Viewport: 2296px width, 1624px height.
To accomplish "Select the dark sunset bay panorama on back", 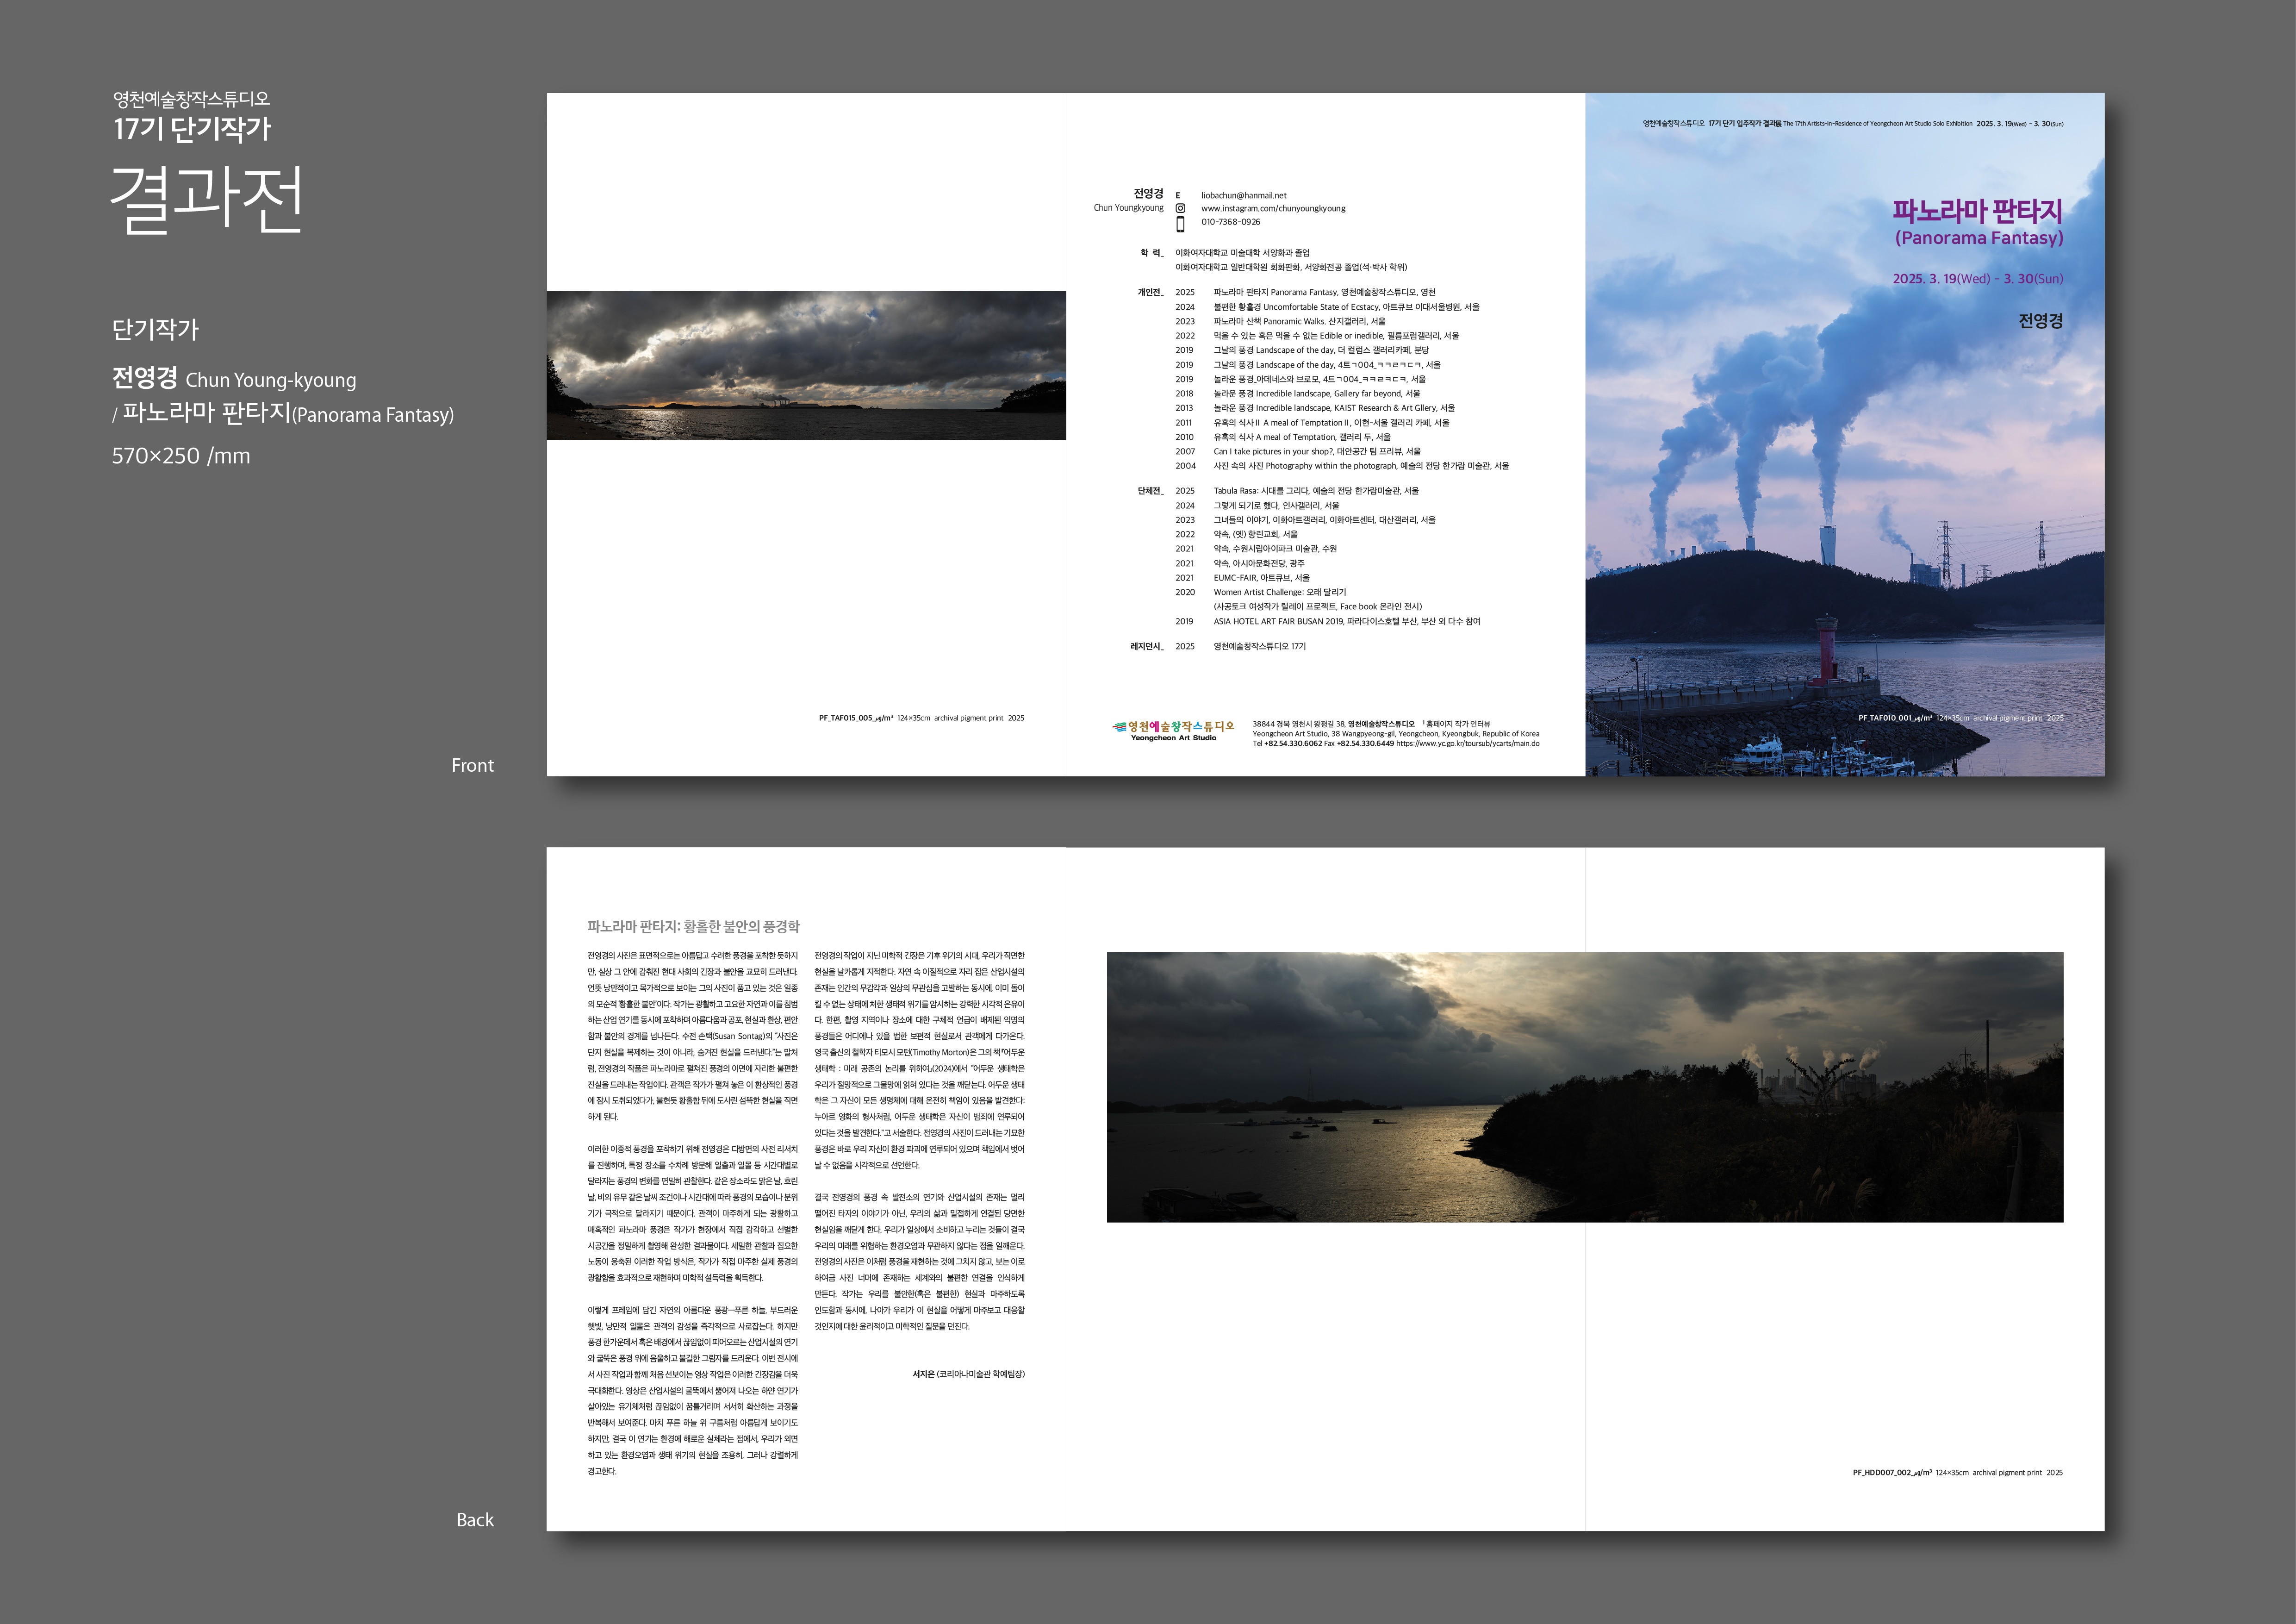I will (1584, 1087).
